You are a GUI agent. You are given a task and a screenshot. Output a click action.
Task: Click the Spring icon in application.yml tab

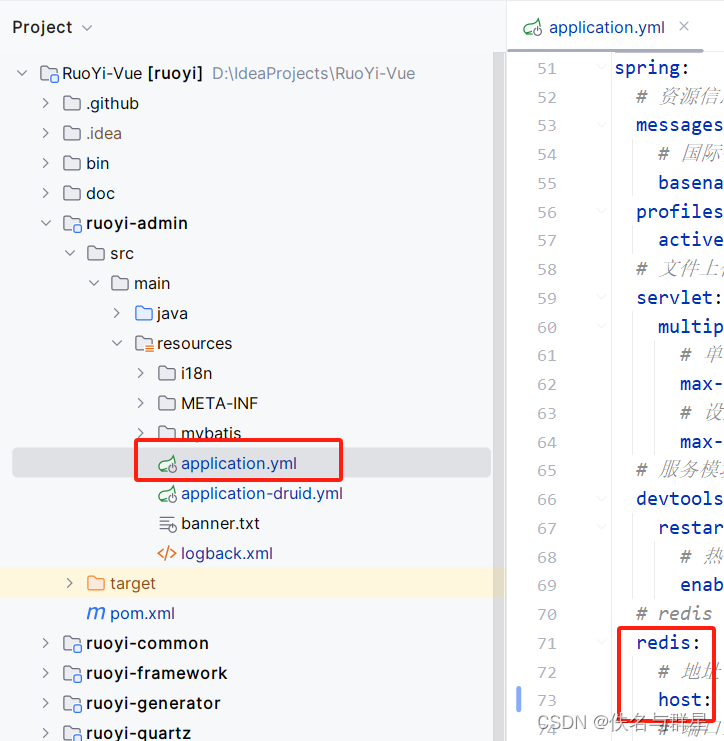pos(532,27)
